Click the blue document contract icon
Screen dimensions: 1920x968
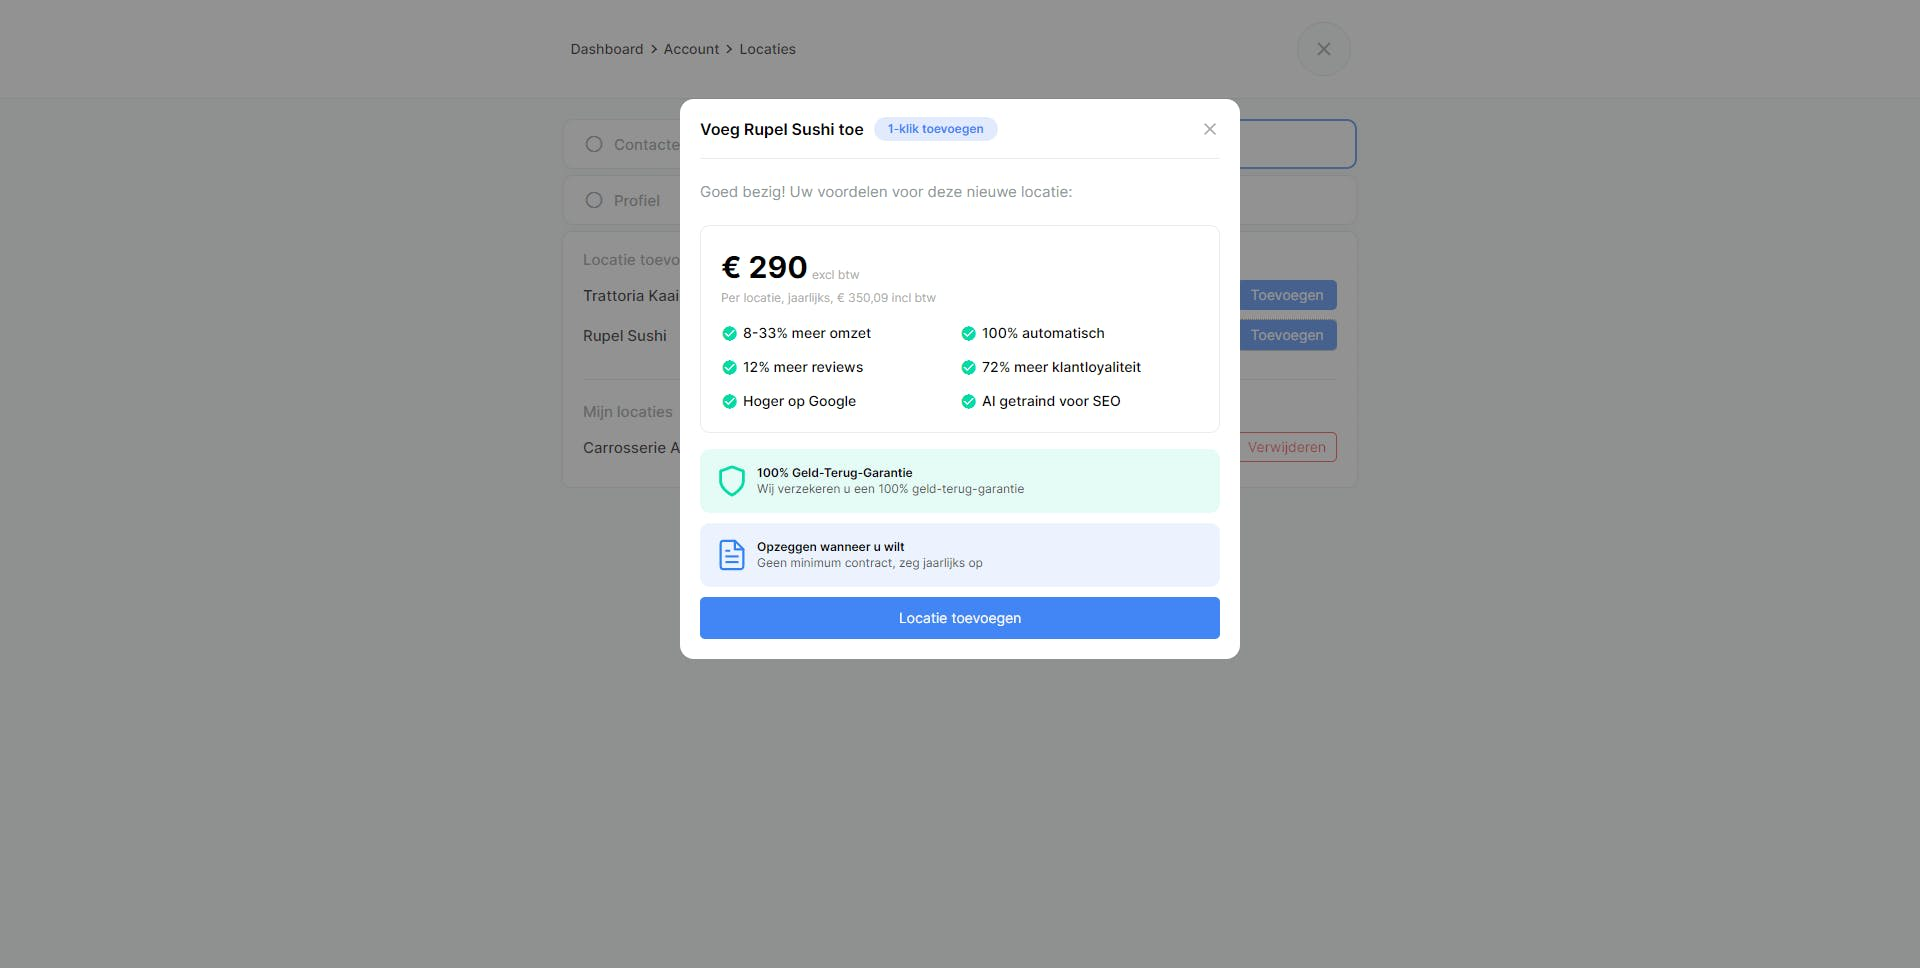point(732,555)
